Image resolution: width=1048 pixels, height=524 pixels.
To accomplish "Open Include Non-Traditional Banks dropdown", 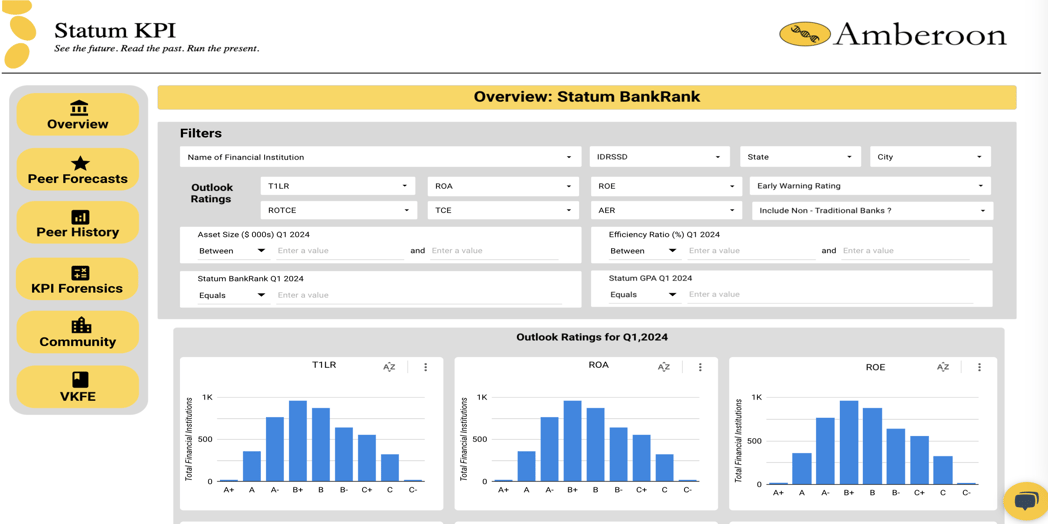I will tap(871, 211).
